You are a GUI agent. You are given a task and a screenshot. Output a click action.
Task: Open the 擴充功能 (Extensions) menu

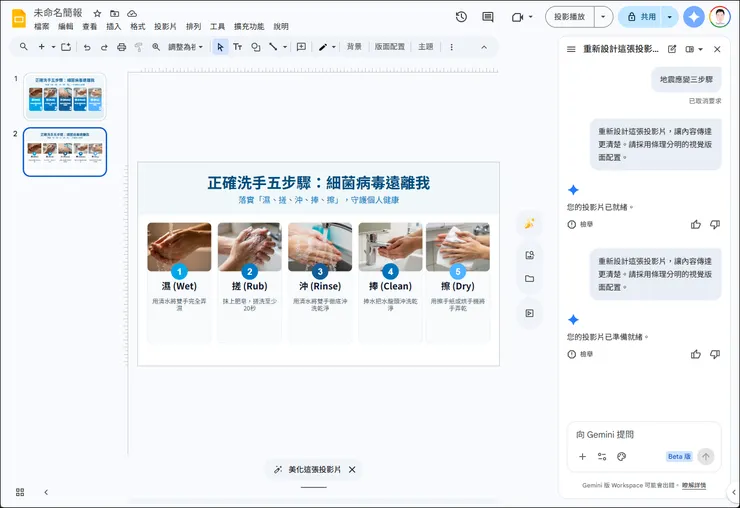tap(249, 26)
